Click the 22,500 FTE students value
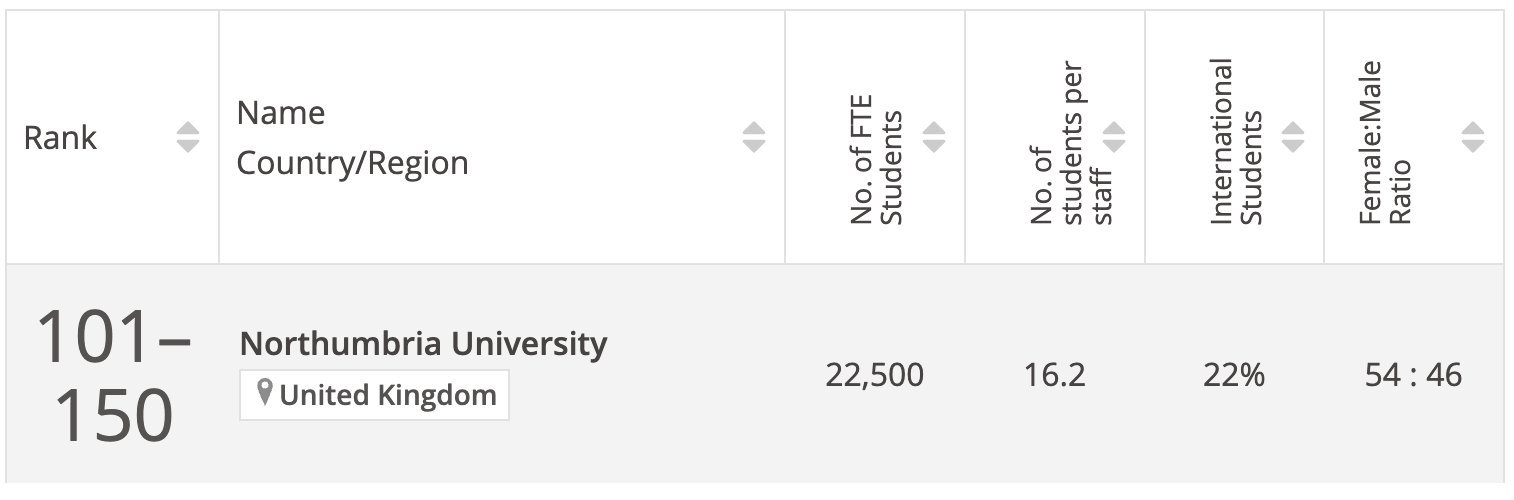Image resolution: width=1514 pixels, height=500 pixels. pos(875,376)
